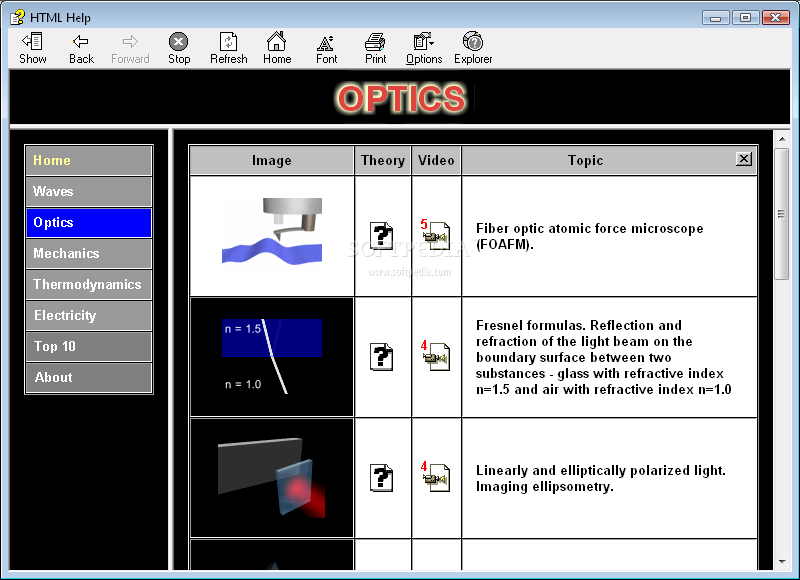
Task: Open theory for Fiber optic microscope
Action: 381,236
